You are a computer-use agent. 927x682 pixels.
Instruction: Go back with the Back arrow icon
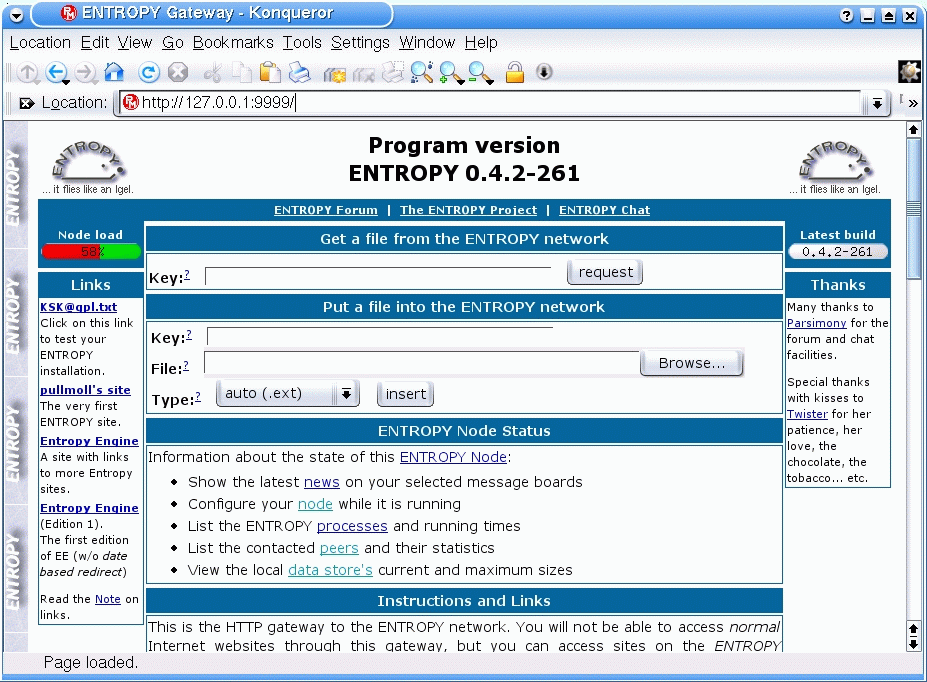(57, 73)
